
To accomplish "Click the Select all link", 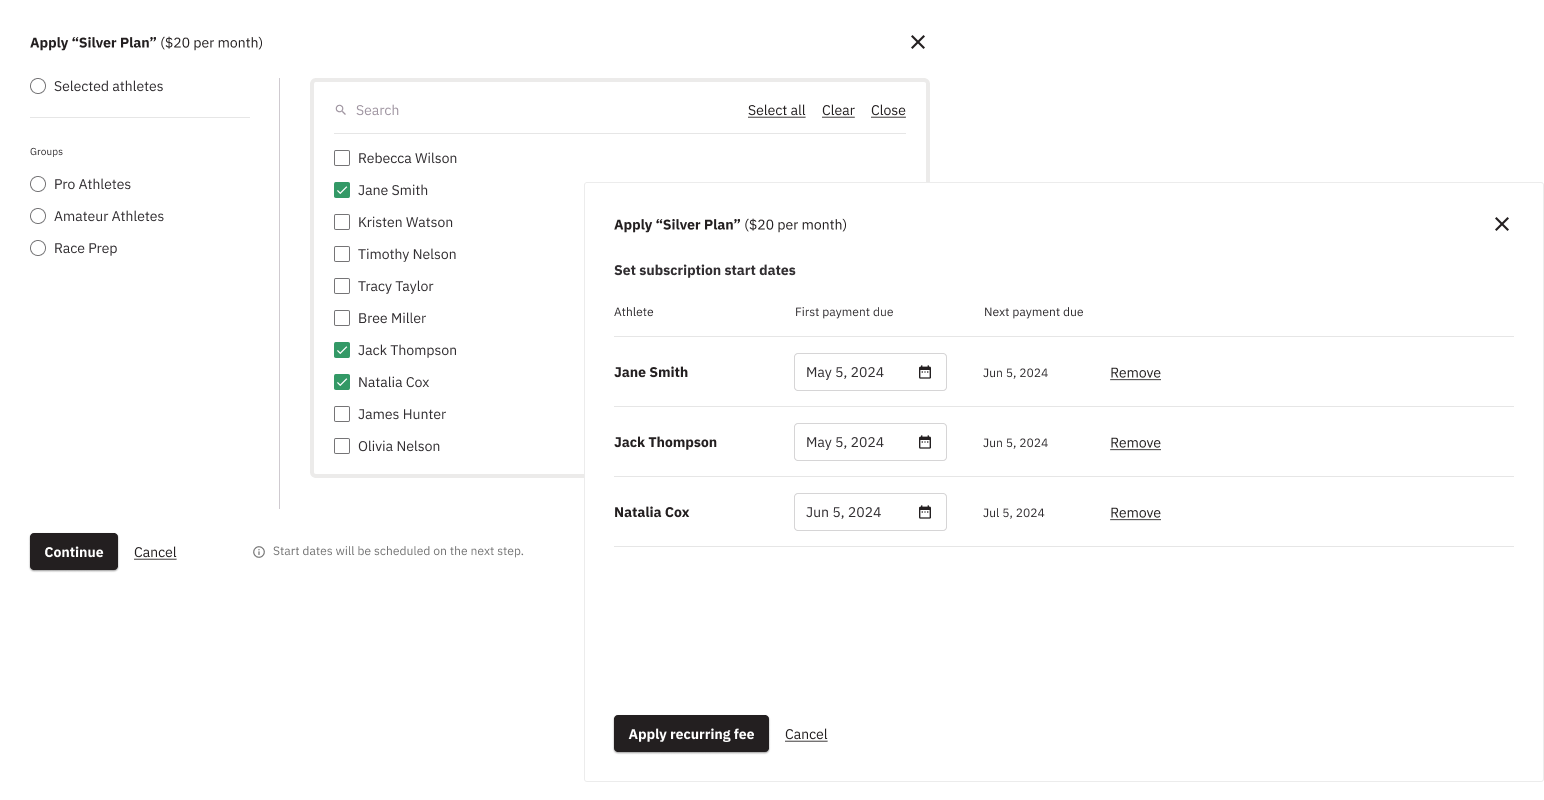I will tap(776, 110).
